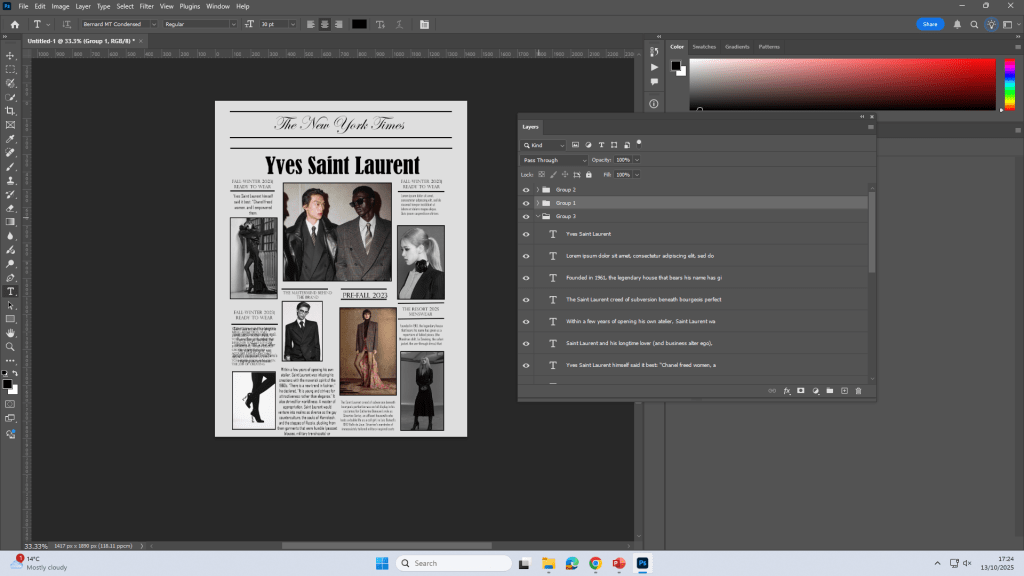Screen dimensions: 1024x576
Task: Click the black text color swatch
Action: pos(358,24)
